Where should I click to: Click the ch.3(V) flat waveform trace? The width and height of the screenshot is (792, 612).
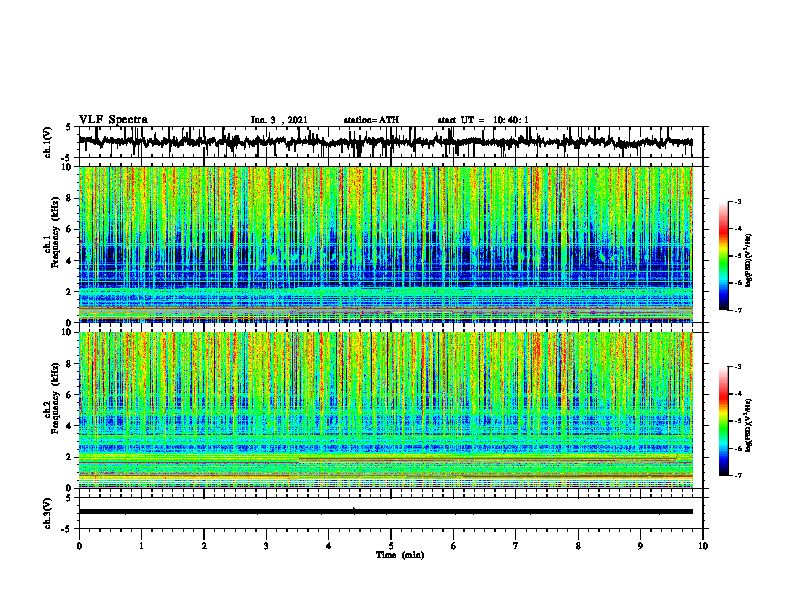coord(385,512)
